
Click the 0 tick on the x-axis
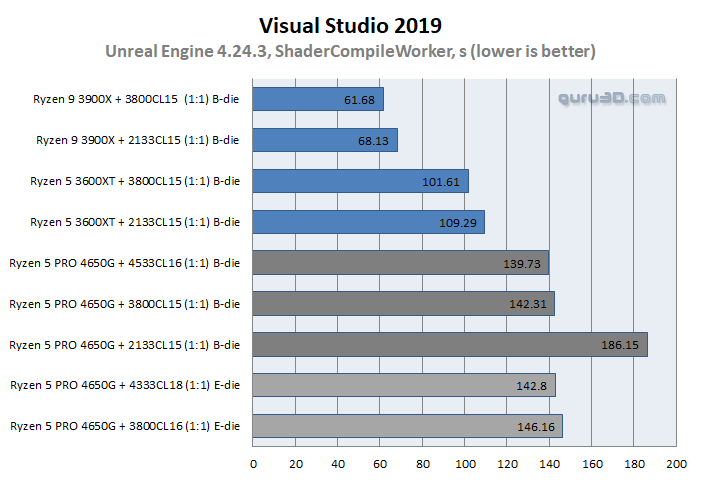pos(253,464)
